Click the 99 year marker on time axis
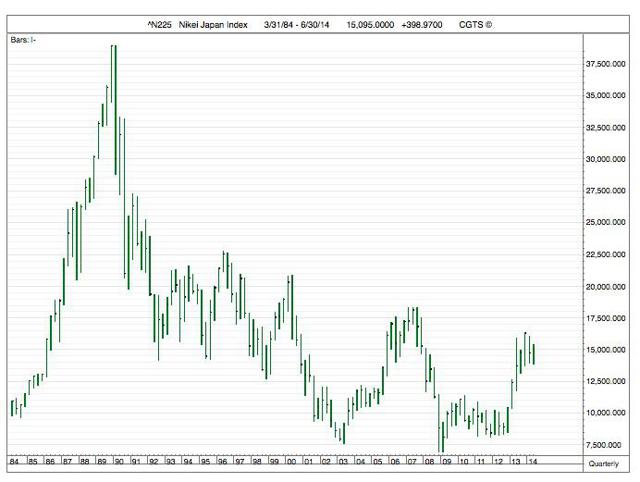This screenshot has height=482, width=640. tap(274, 462)
